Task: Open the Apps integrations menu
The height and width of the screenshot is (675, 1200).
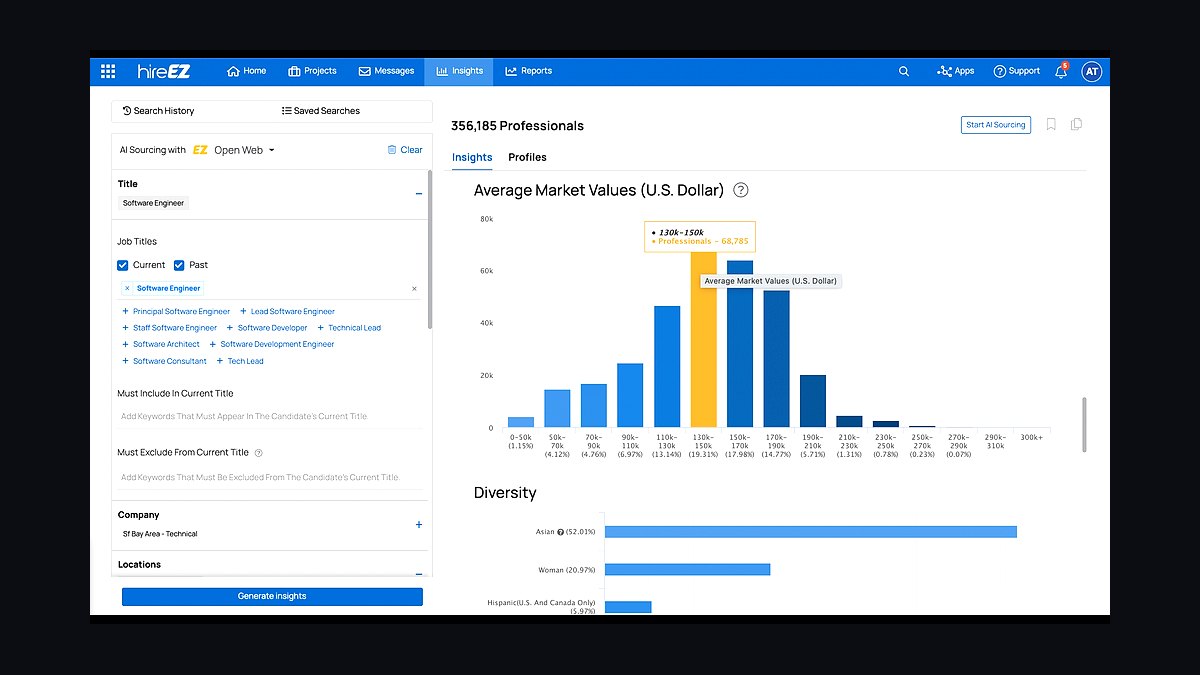Action: (955, 71)
